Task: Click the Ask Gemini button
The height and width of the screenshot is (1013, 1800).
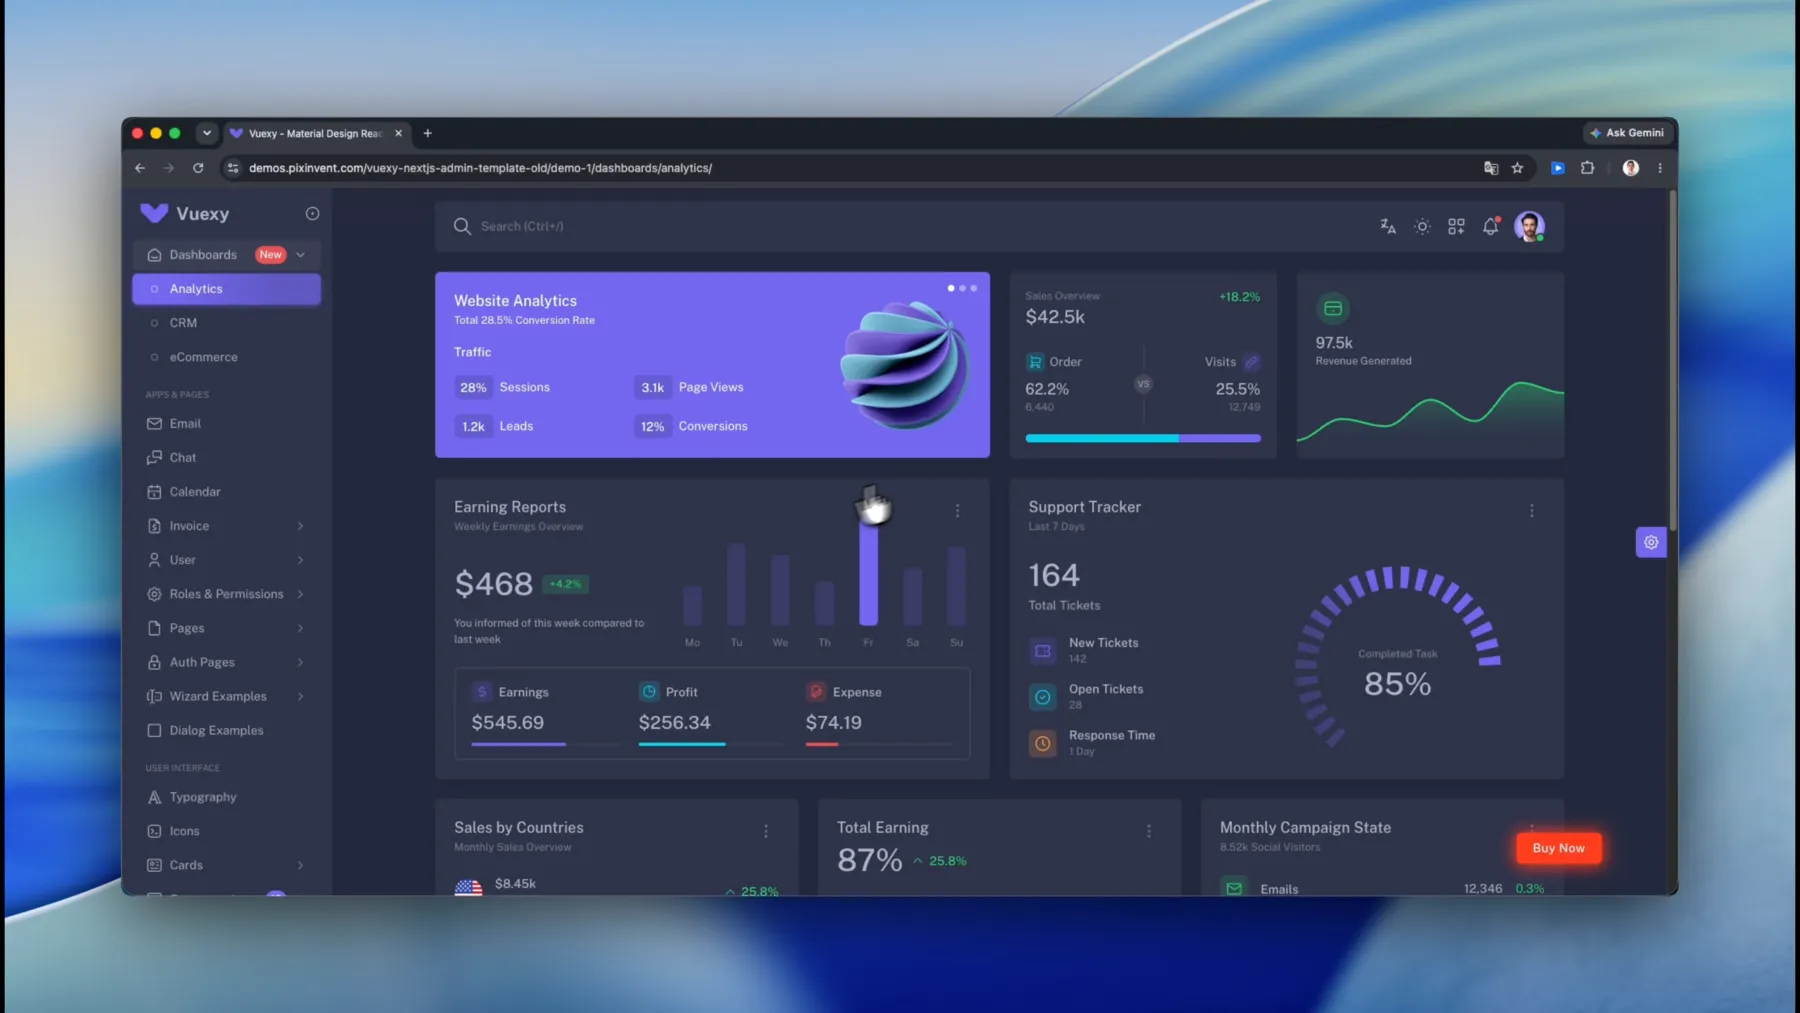Action: coord(1627,133)
